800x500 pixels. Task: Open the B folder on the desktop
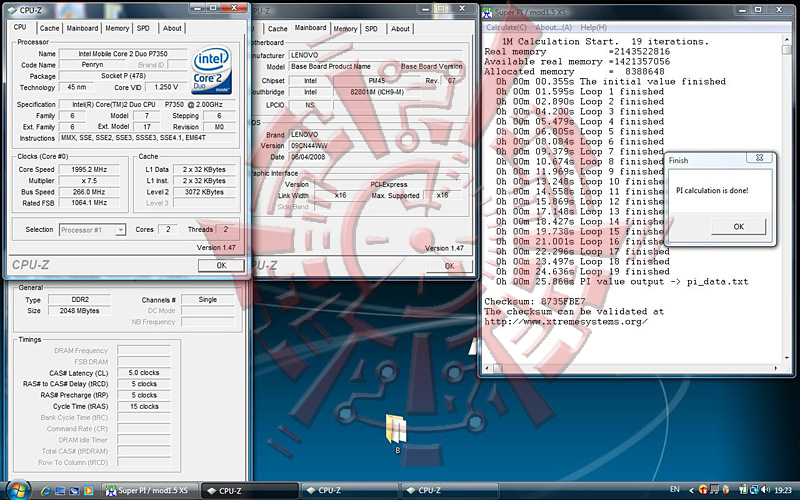pos(397,434)
